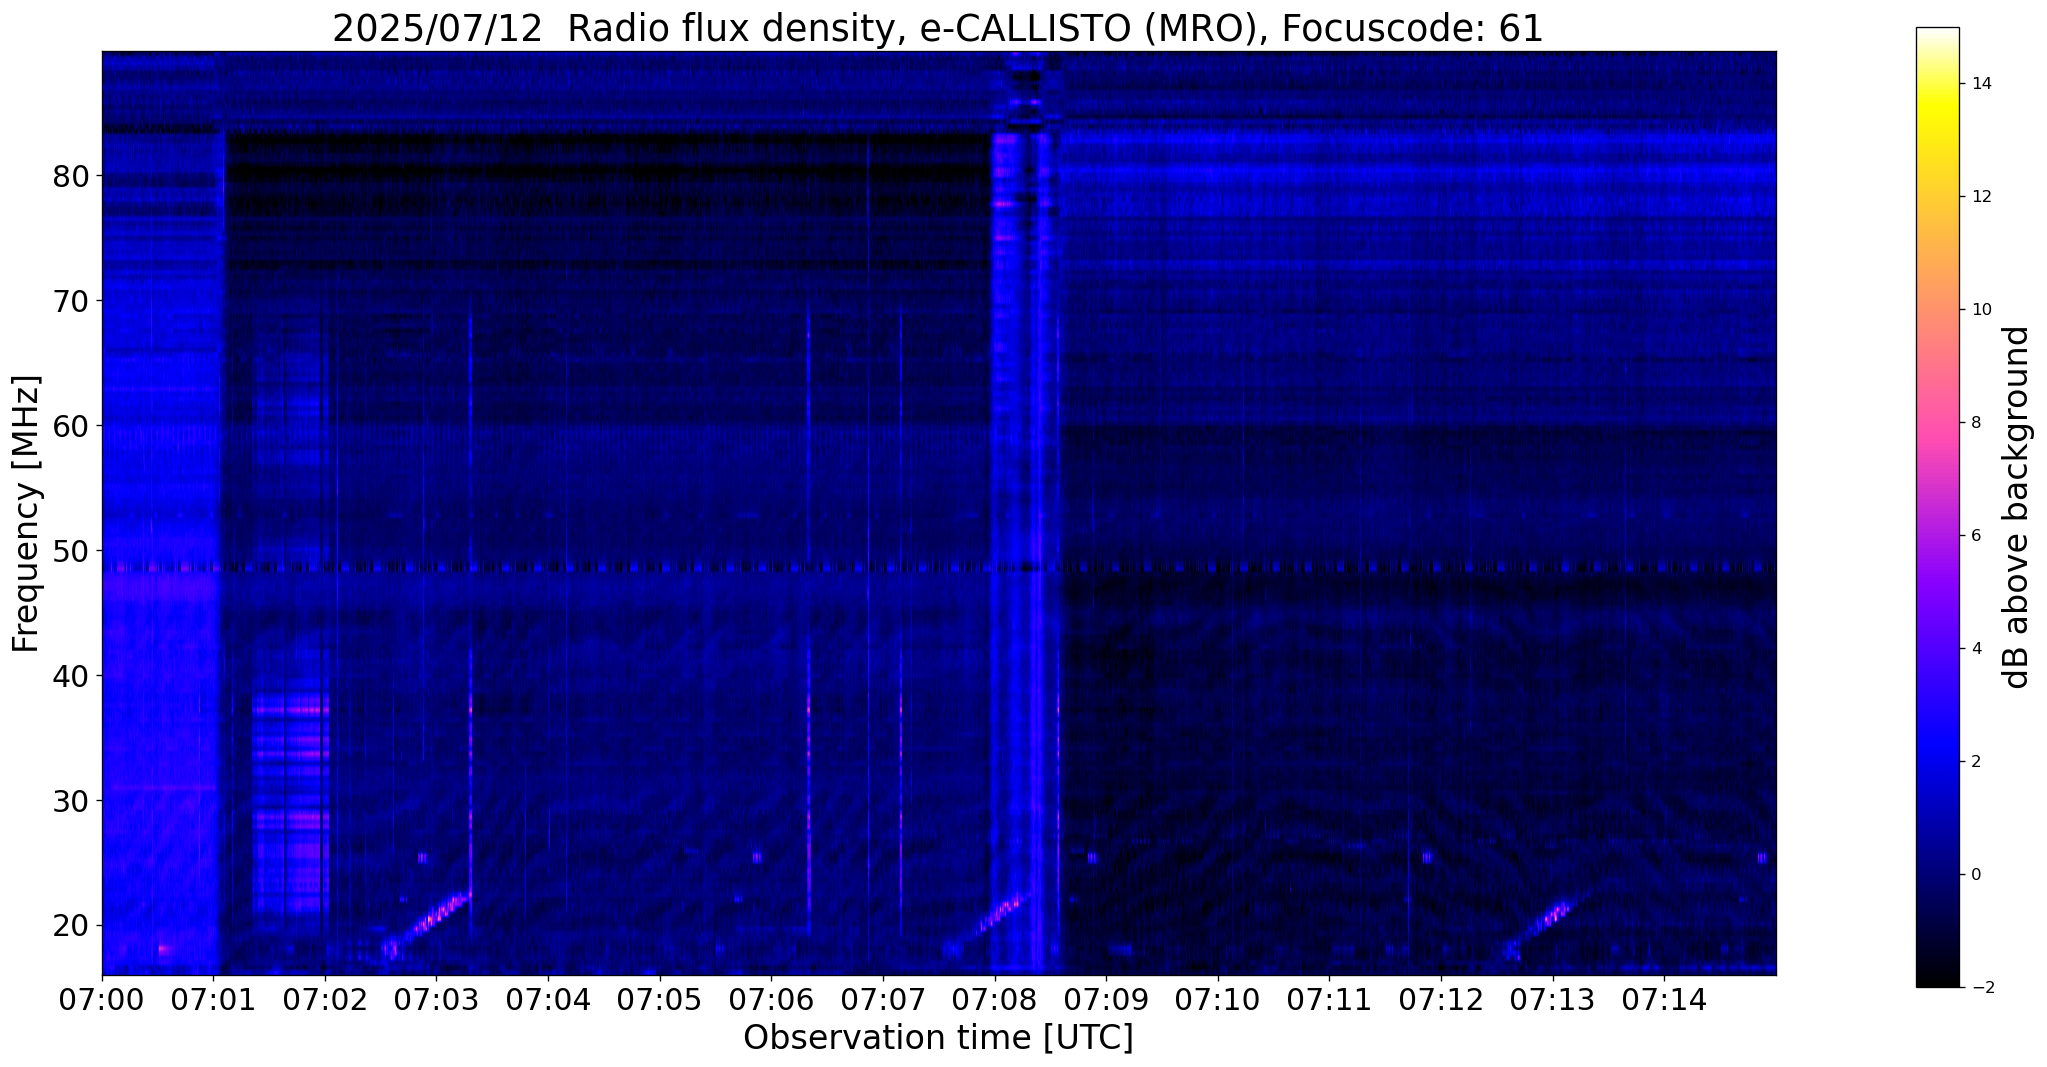Click the colorbar tick label 8

click(1977, 423)
